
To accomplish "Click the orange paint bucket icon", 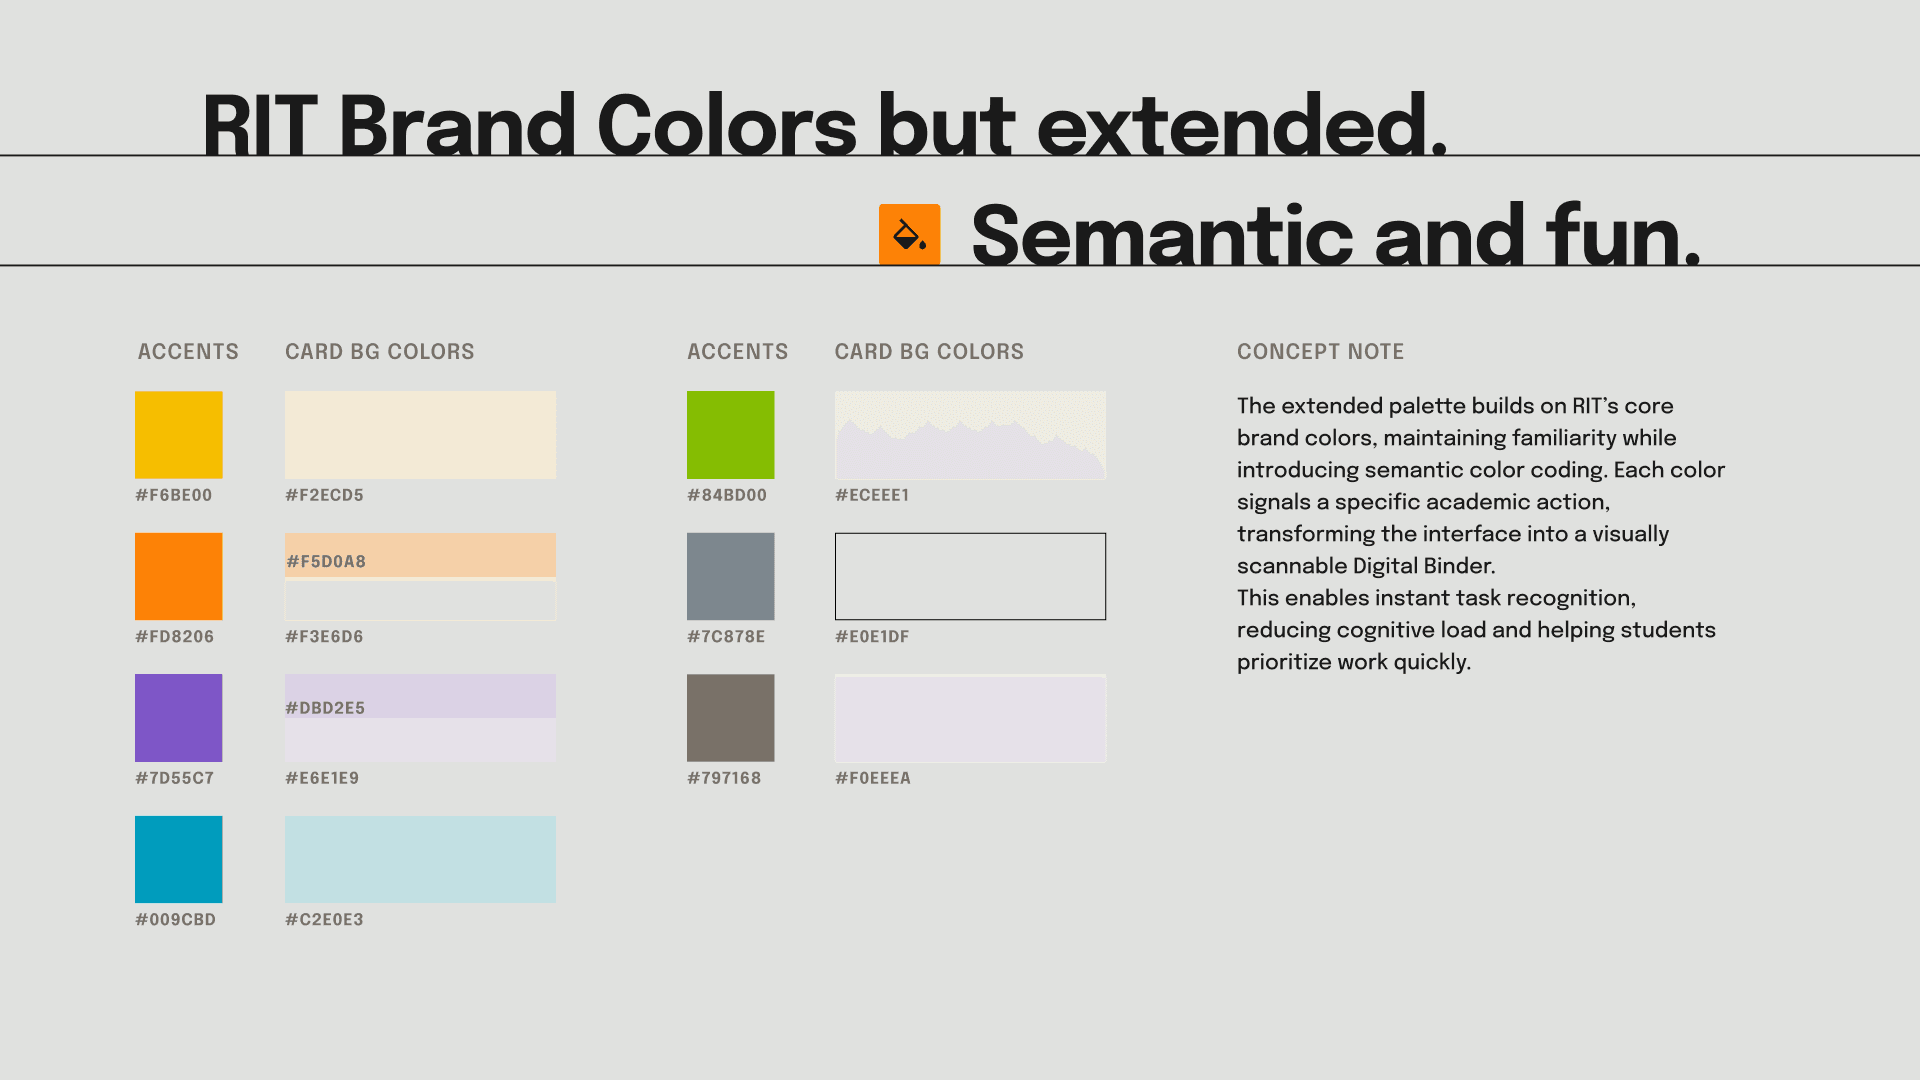I will (909, 234).
